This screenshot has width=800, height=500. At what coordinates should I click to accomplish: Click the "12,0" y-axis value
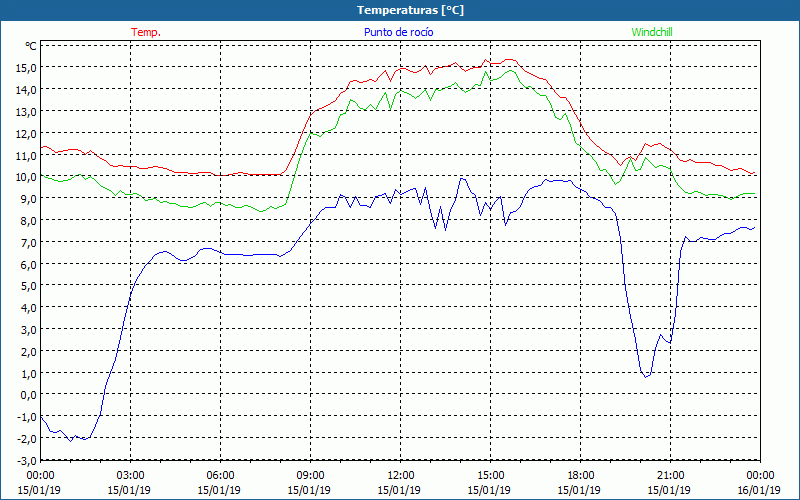point(27,134)
